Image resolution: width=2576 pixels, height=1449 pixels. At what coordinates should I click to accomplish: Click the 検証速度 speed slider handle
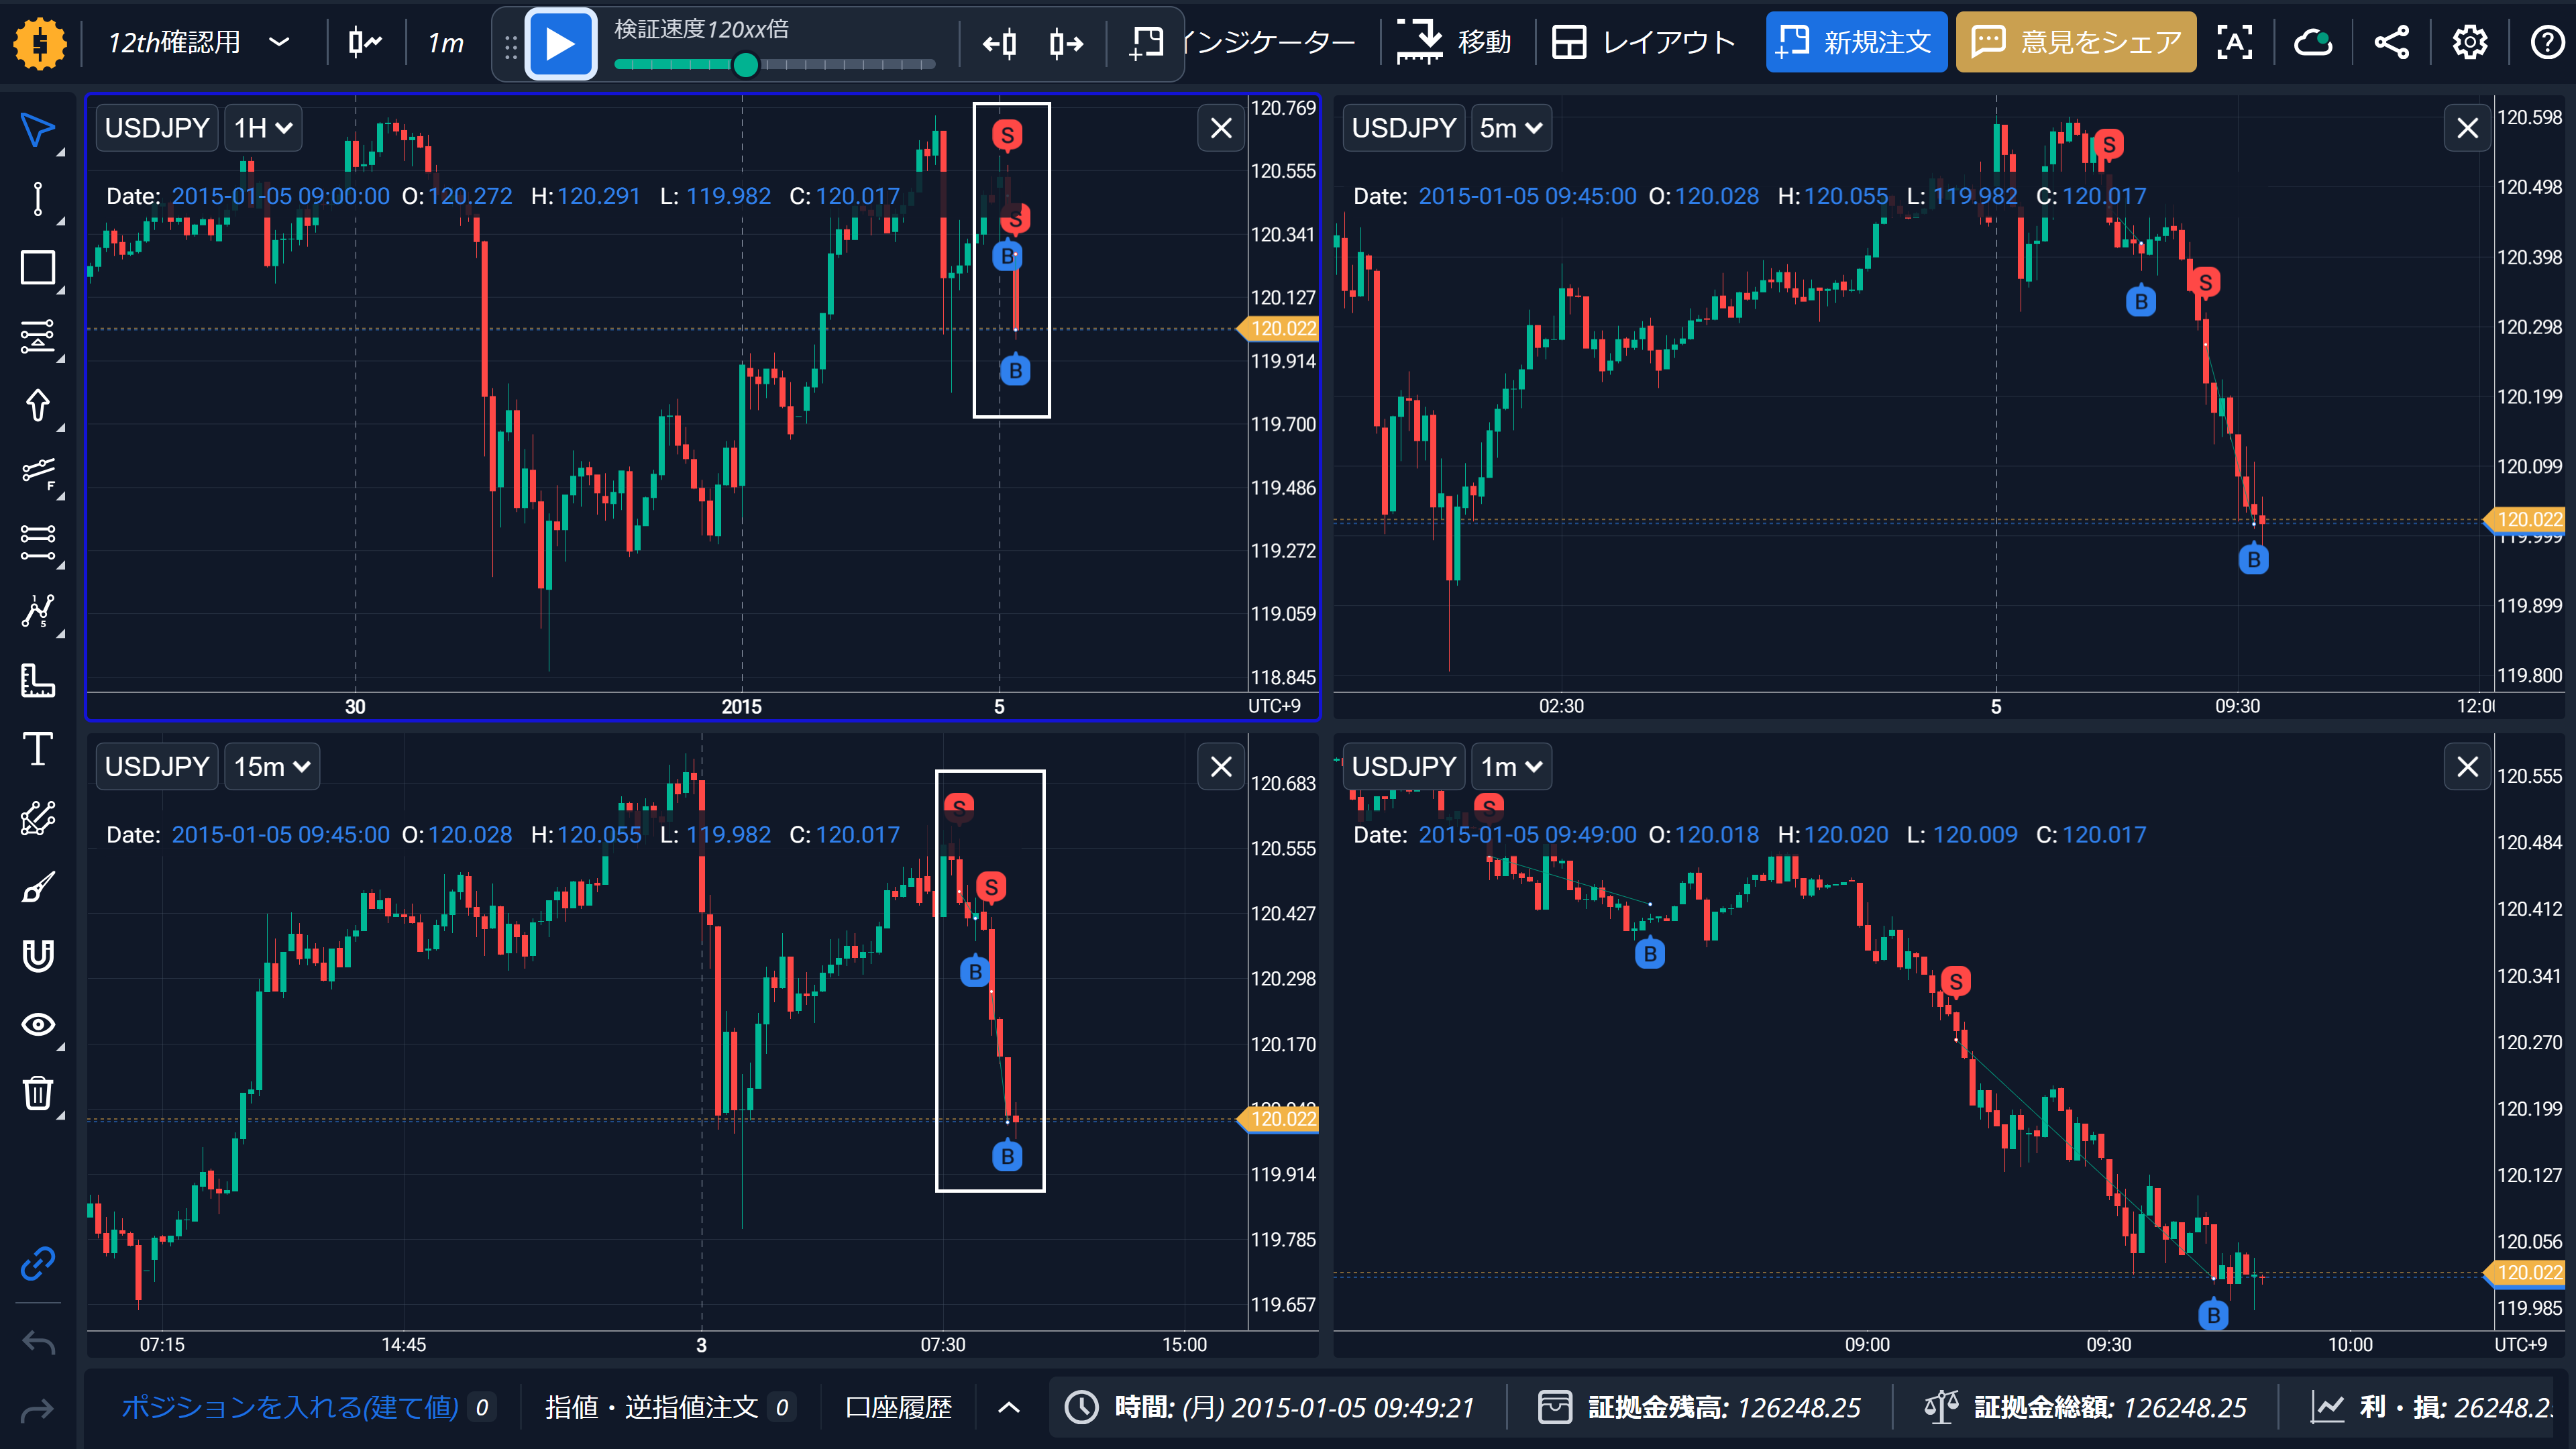click(745, 65)
